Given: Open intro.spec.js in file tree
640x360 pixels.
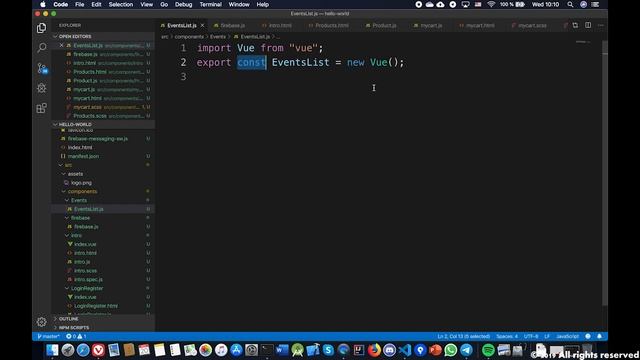Looking at the screenshot, I should (103, 280).
